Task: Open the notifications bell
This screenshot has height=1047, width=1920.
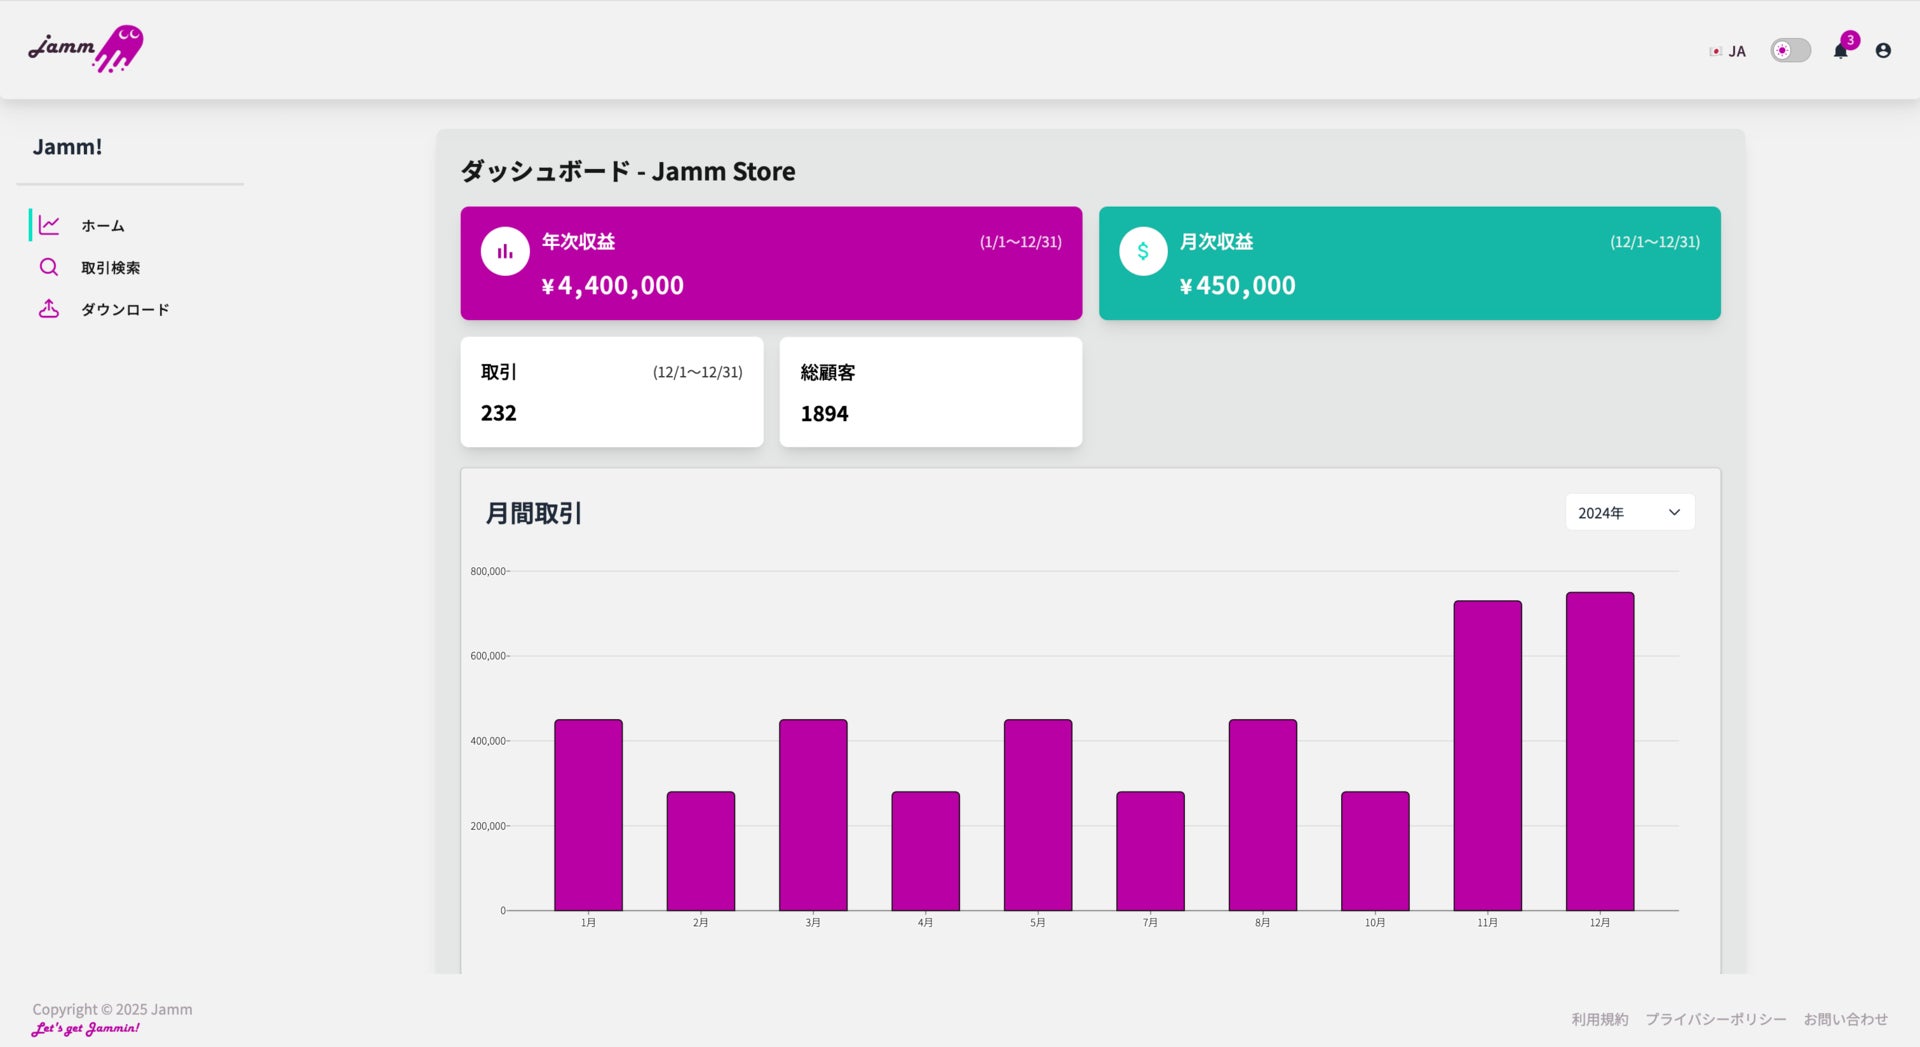Action: (1840, 51)
